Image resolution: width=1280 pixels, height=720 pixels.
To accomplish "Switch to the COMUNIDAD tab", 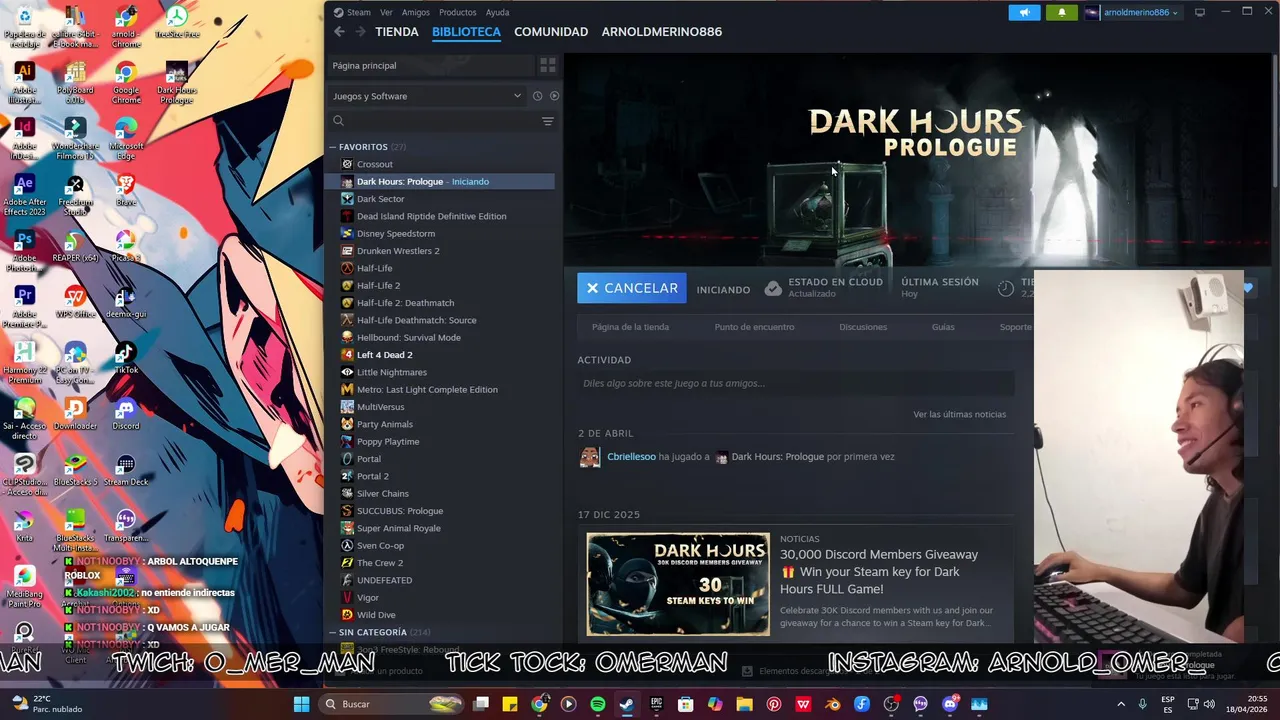I will (551, 32).
